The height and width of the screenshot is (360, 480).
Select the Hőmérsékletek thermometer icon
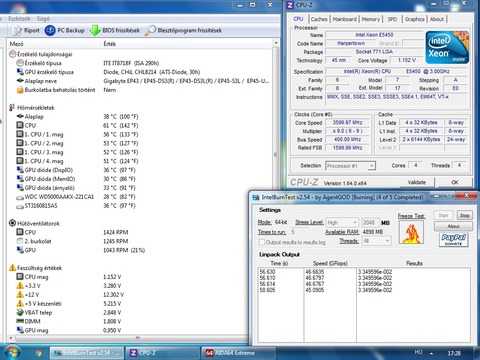12,107
